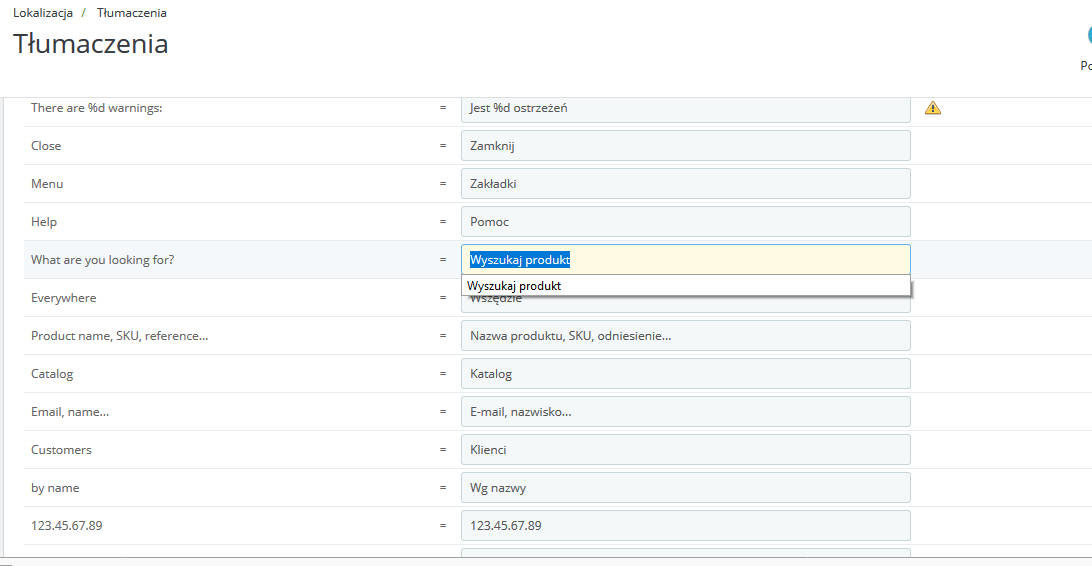Click the 'Product name, SKU, reference...' label

click(x=119, y=336)
